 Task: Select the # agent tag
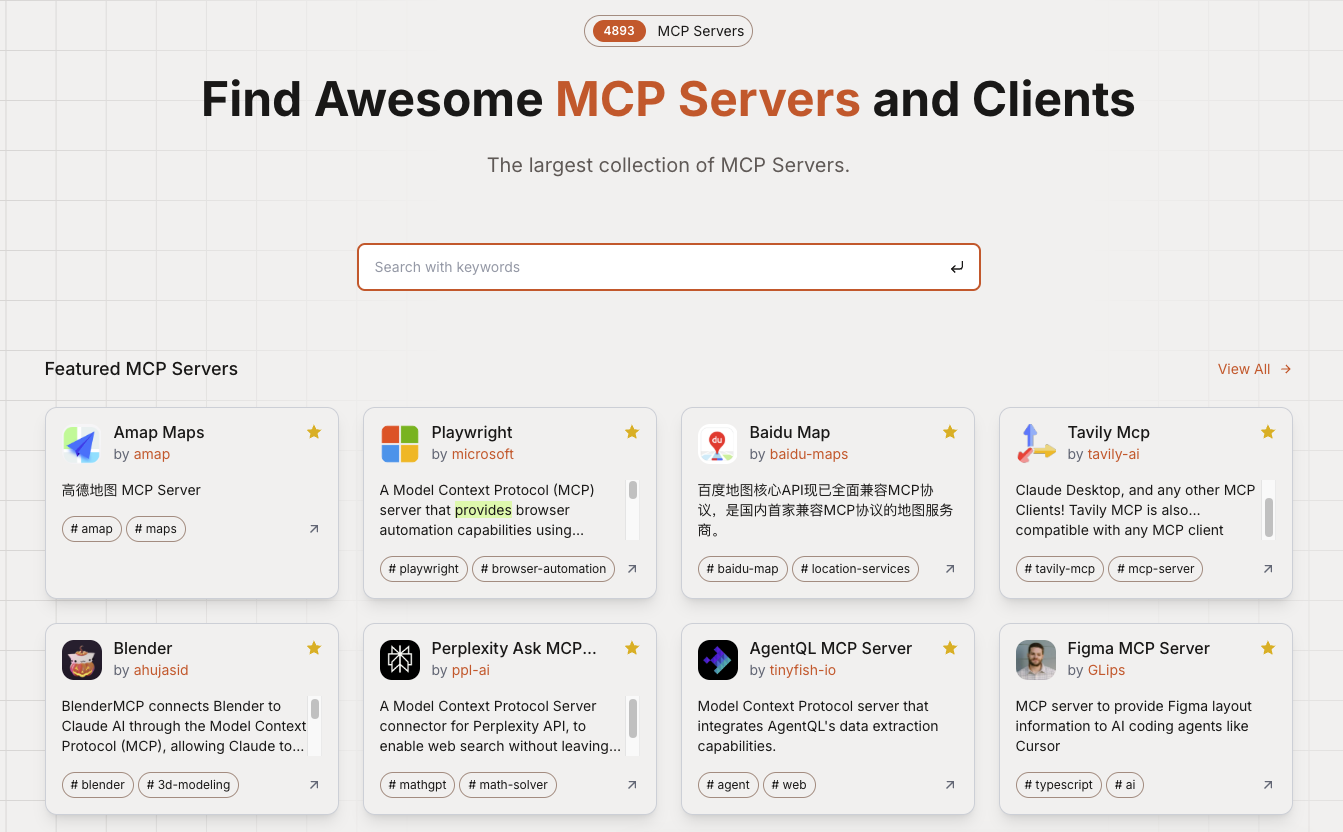point(729,785)
